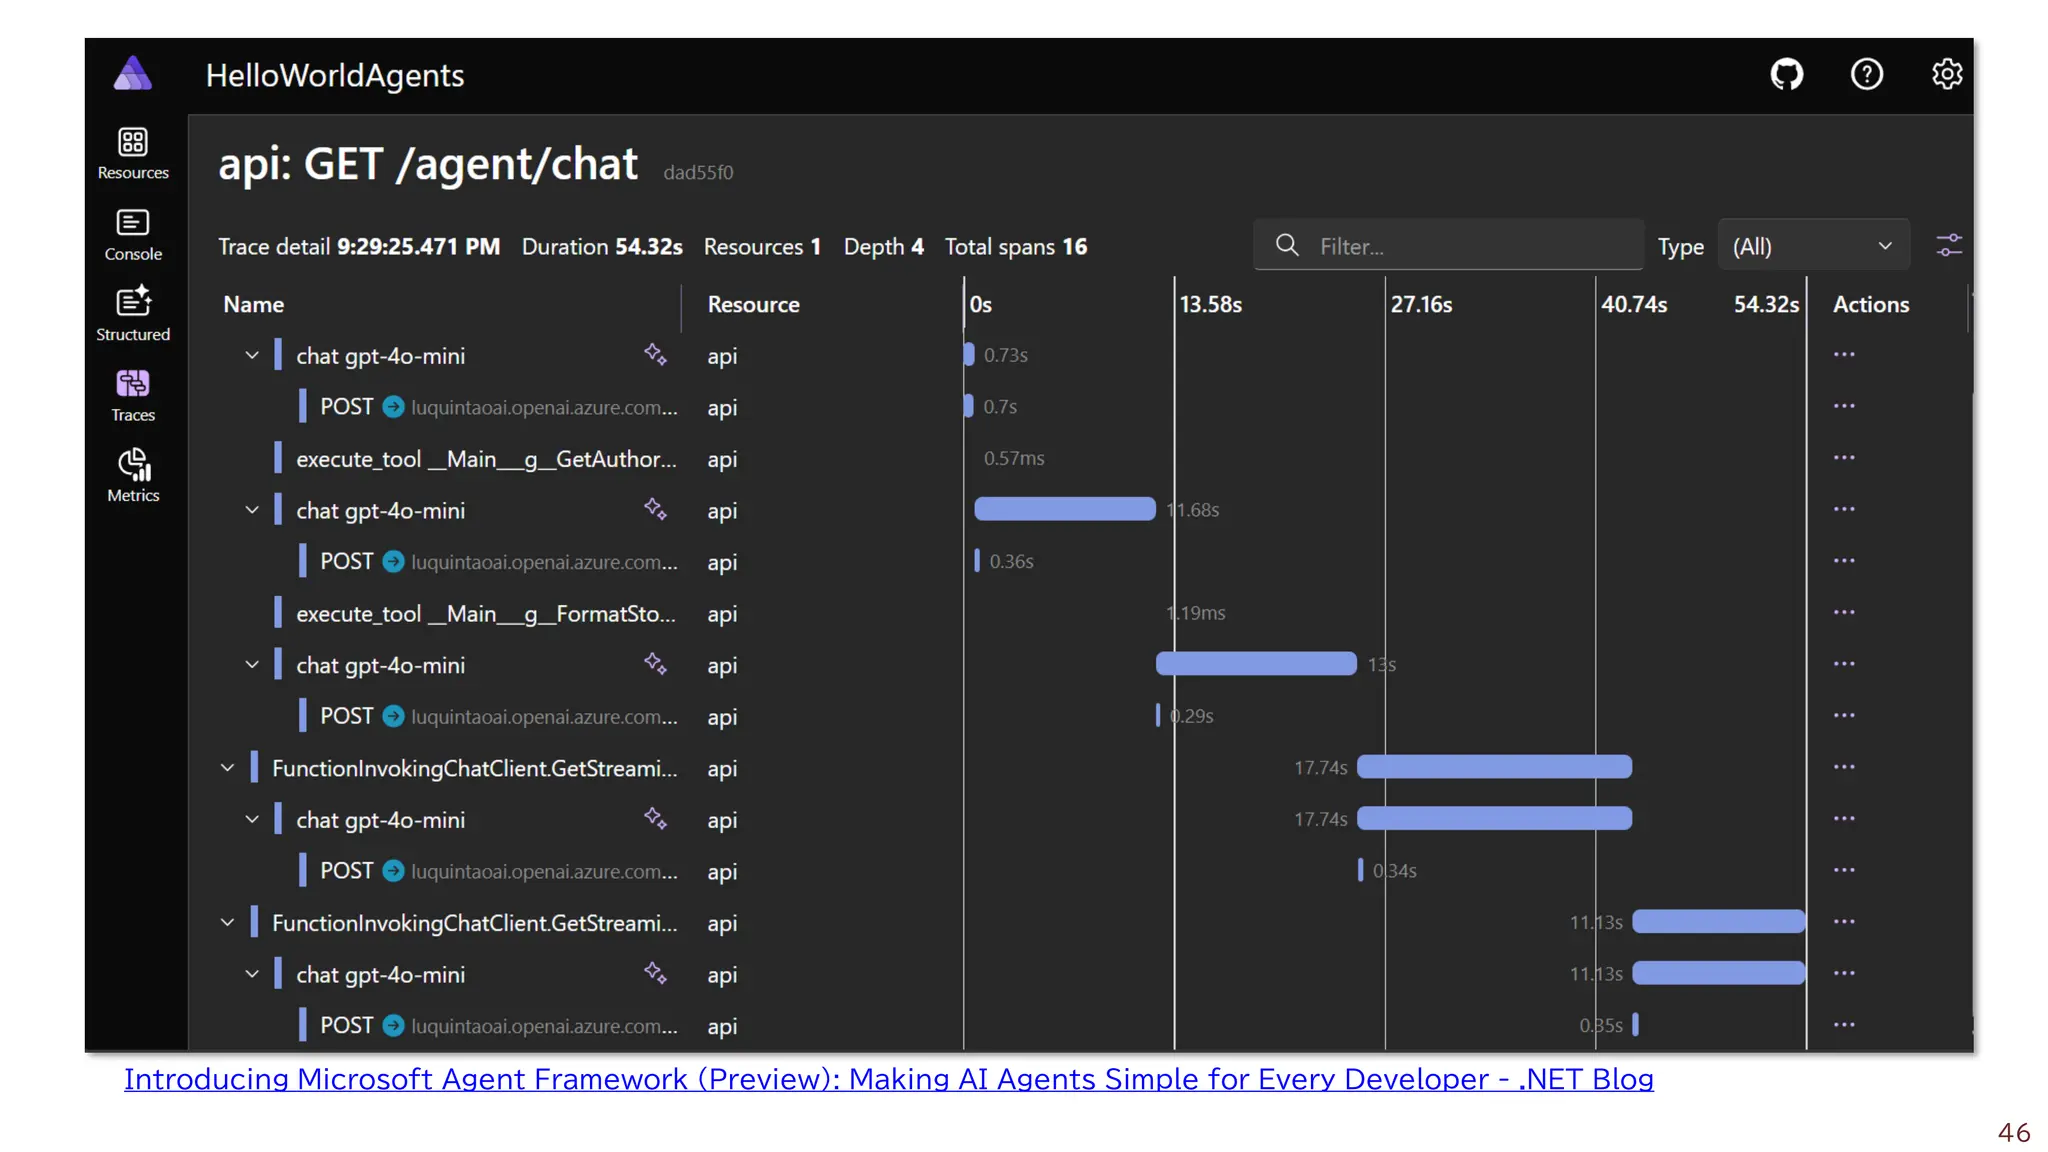Click GenAI sparkle icon on 11.13s chat row

(655, 973)
